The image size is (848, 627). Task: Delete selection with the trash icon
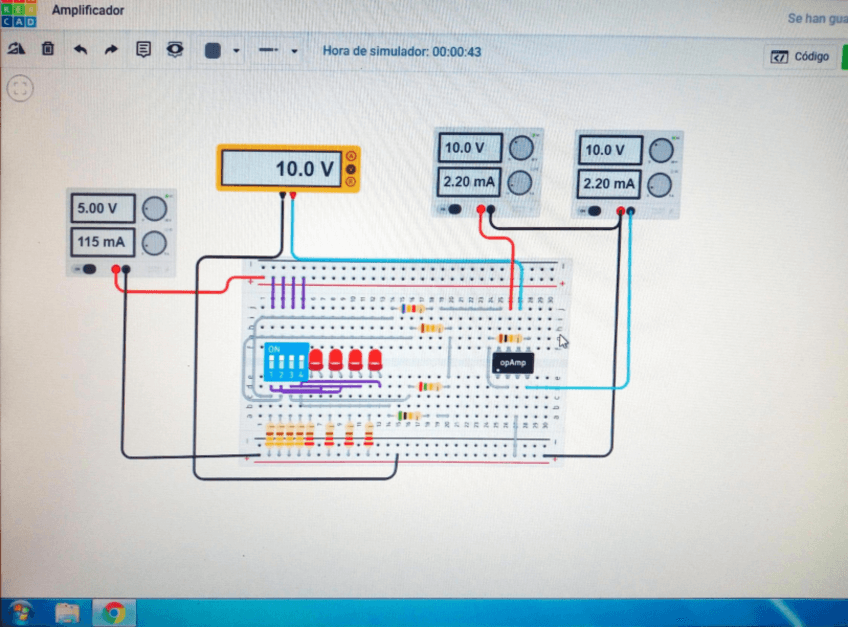(x=48, y=49)
